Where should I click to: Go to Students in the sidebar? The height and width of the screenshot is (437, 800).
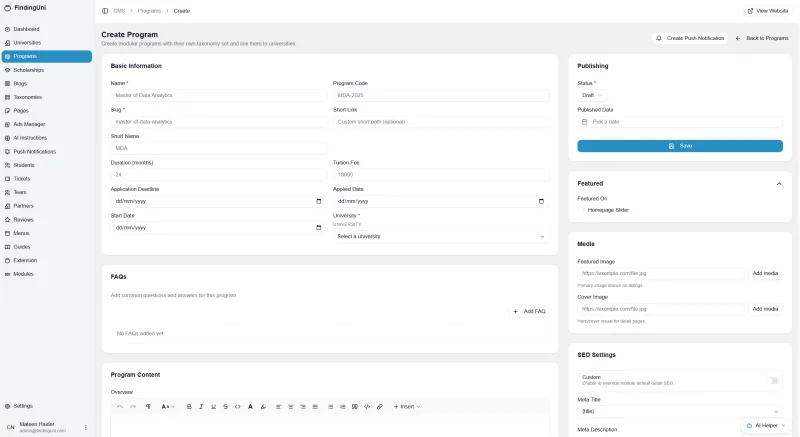[x=47, y=165]
